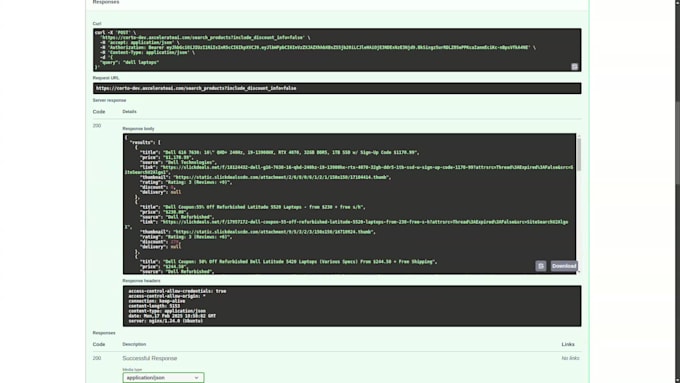Click the response body scrollbar up arrow
Image resolution: width=680 pixels, height=383 pixels.
[579, 136]
